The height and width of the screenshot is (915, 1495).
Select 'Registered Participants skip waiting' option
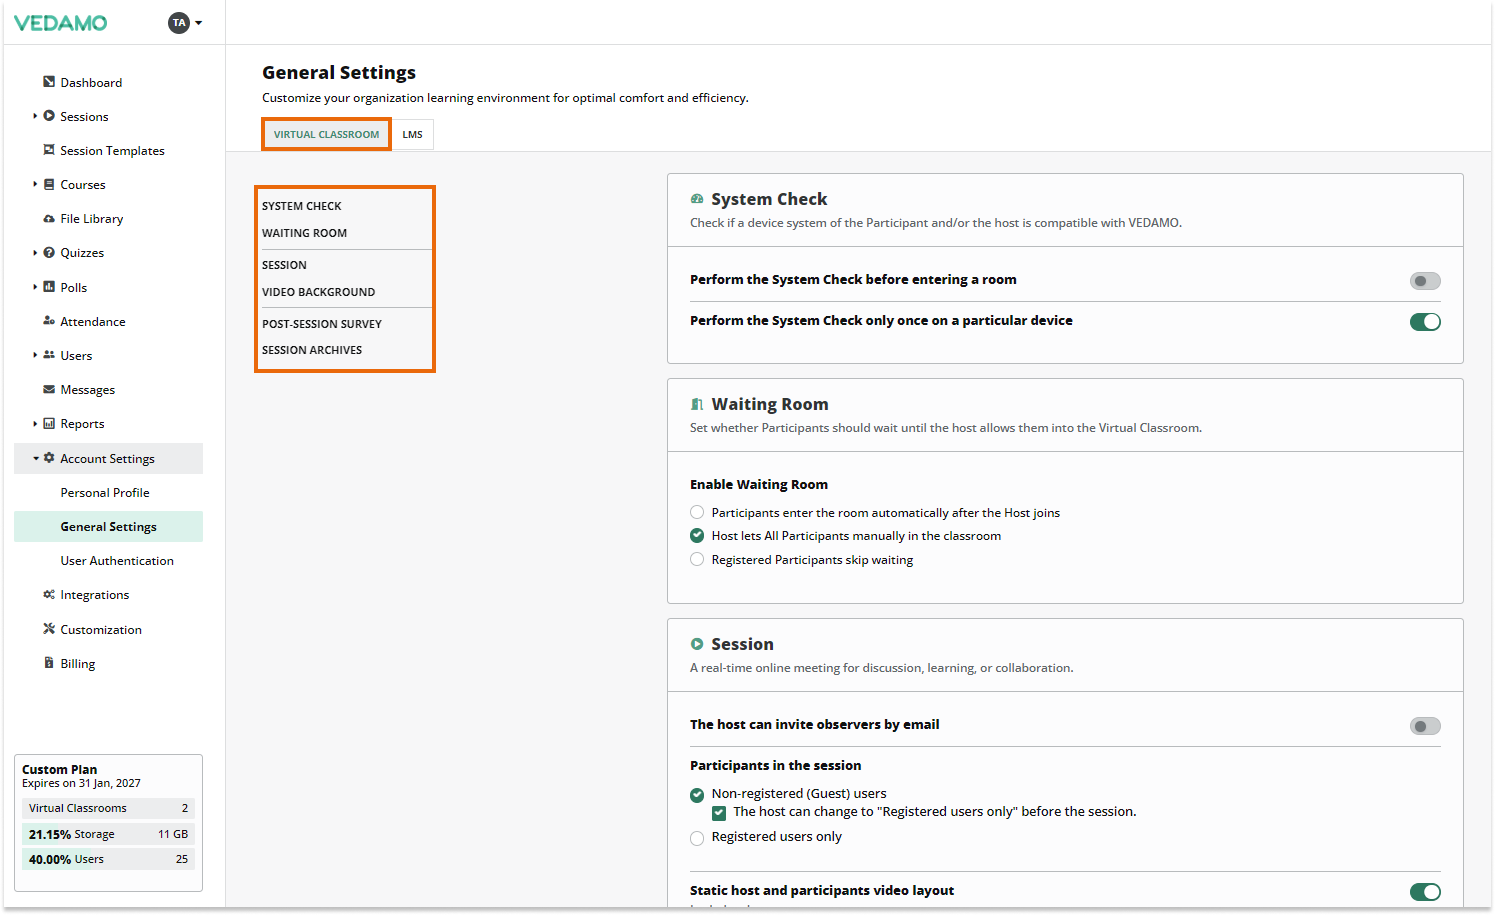pos(696,559)
